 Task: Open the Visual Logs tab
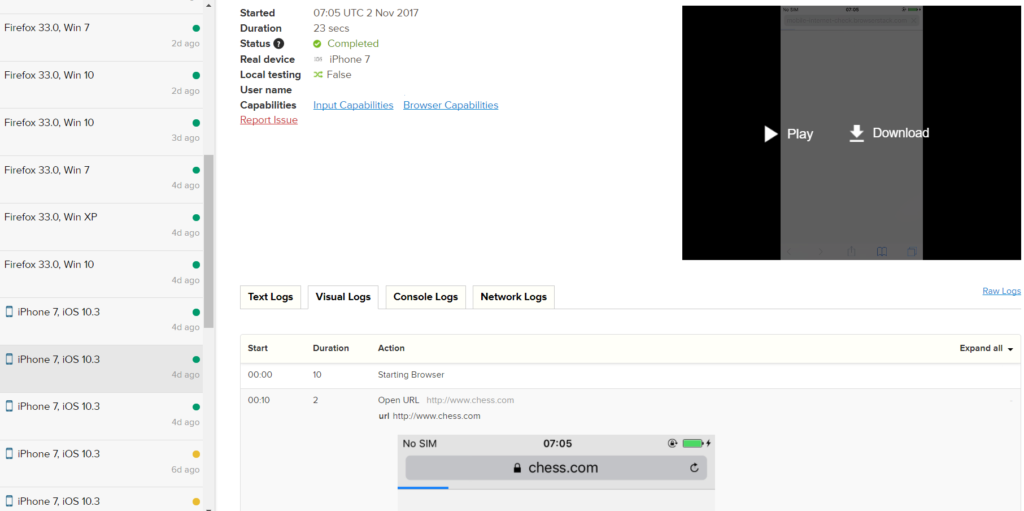343,297
